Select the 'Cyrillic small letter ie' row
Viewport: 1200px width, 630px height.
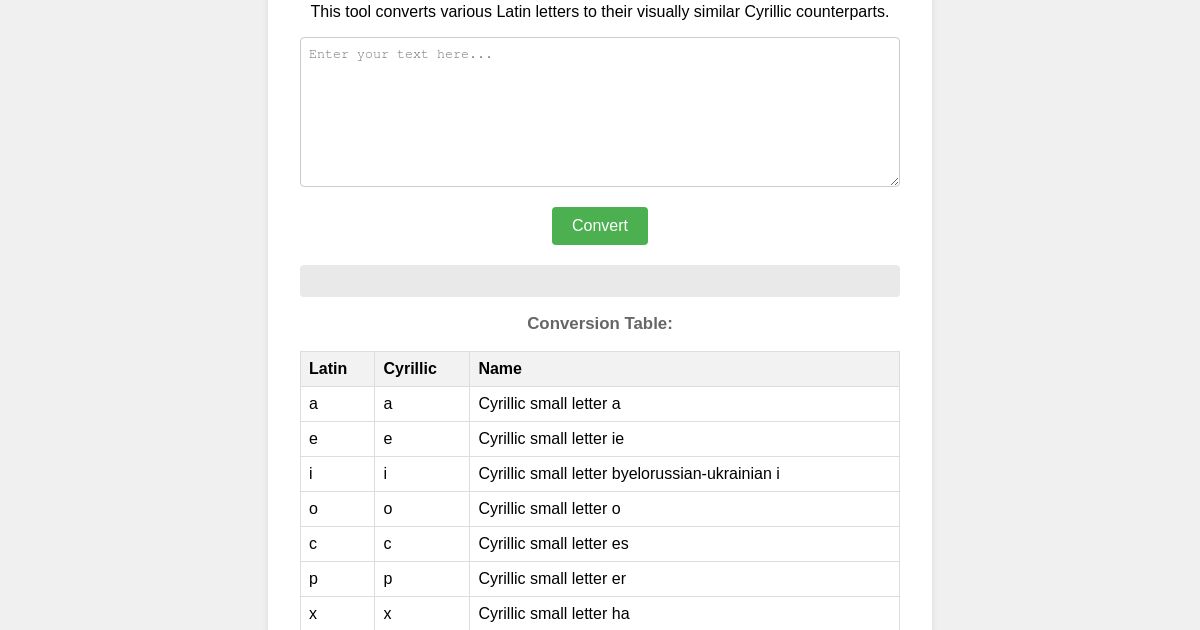tap(551, 439)
